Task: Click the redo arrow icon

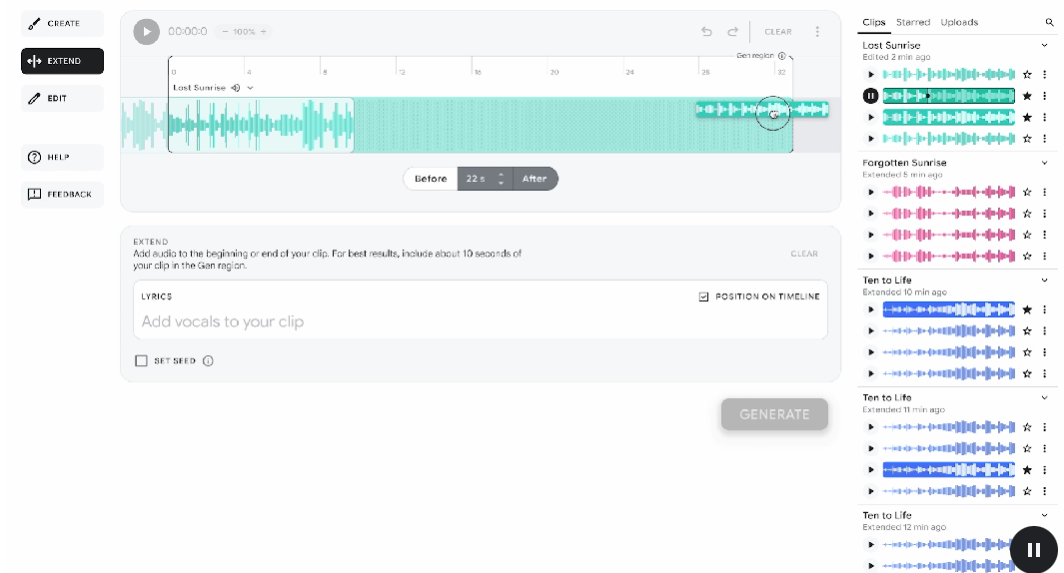Action: pyautogui.click(x=733, y=32)
